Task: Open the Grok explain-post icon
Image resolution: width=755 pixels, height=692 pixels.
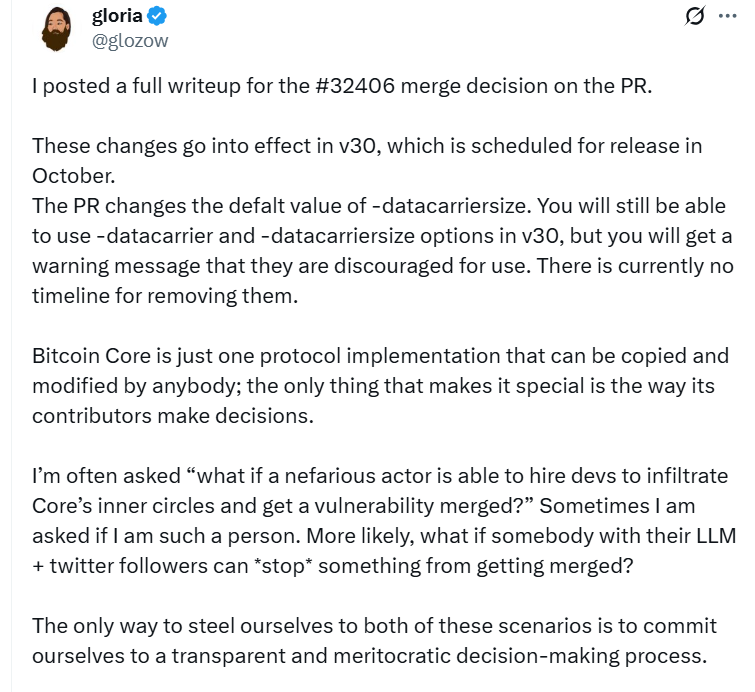Action: point(694,16)
